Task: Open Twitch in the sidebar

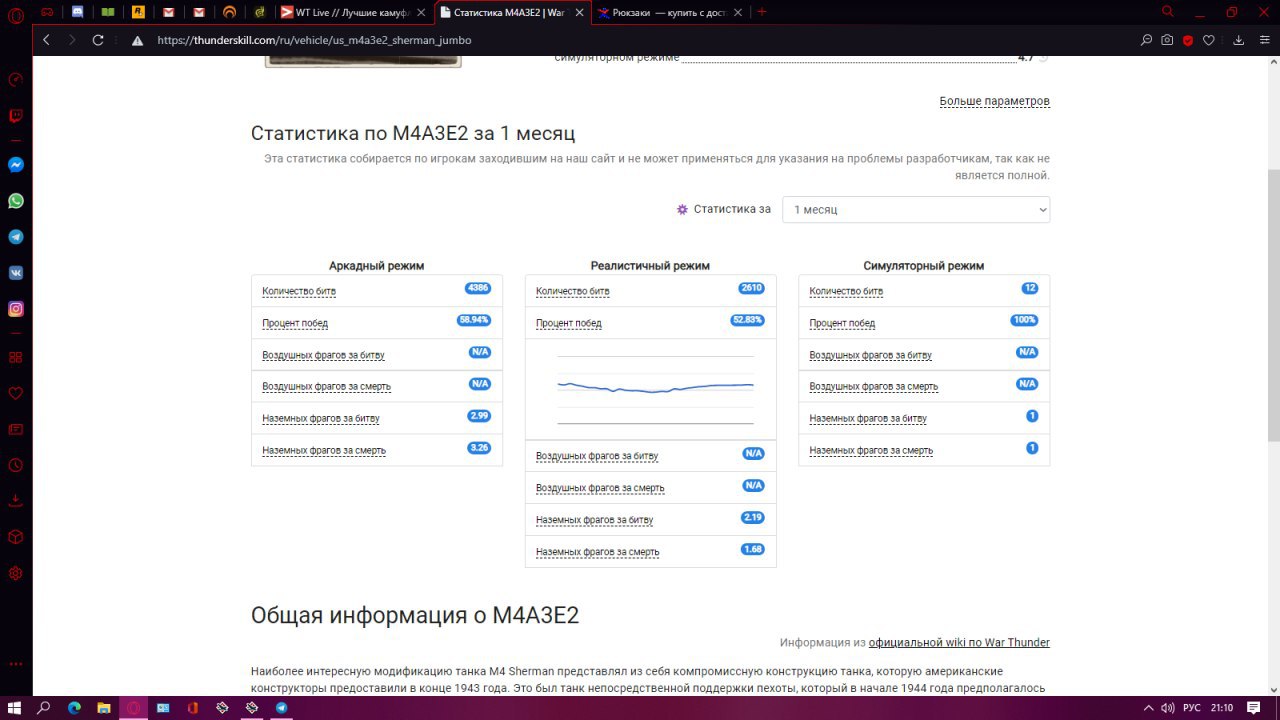Action: (16, 115)
